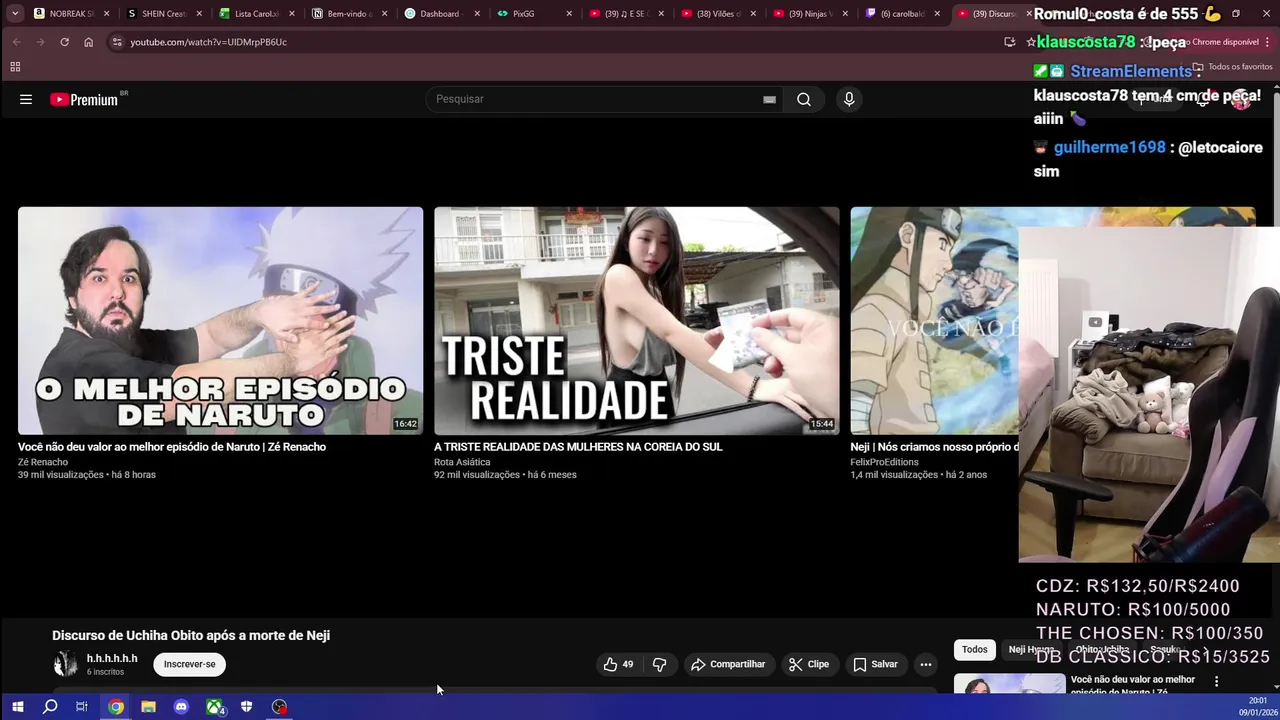This screenshot has width=1280, height=720.
Task: Open FelixProEditions channel link
Action: (x=884, y=462)
